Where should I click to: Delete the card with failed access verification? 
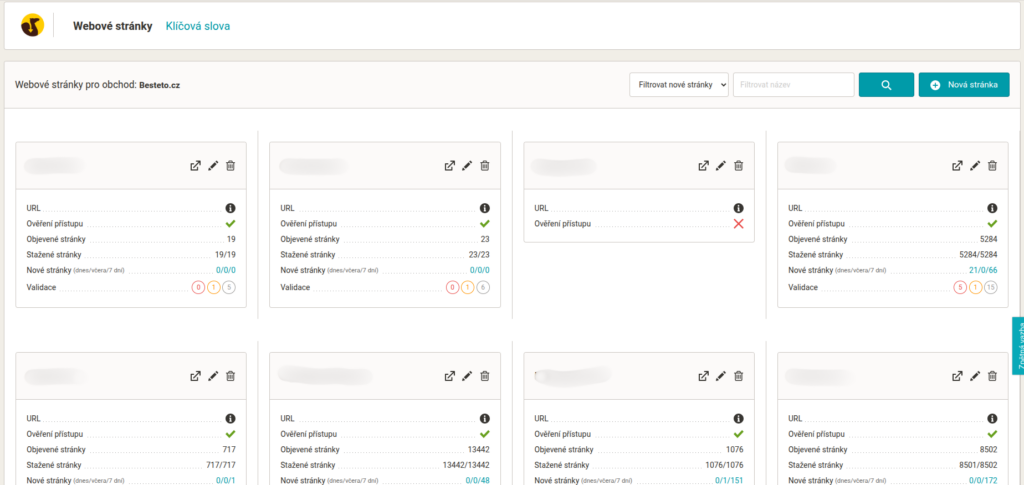click(739, 166)
